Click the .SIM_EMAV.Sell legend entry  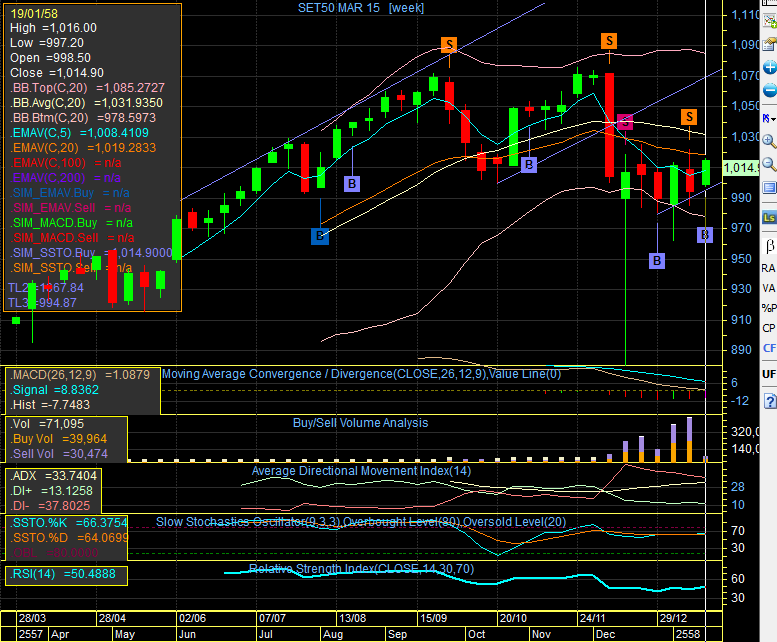click(x=70, y=208)
